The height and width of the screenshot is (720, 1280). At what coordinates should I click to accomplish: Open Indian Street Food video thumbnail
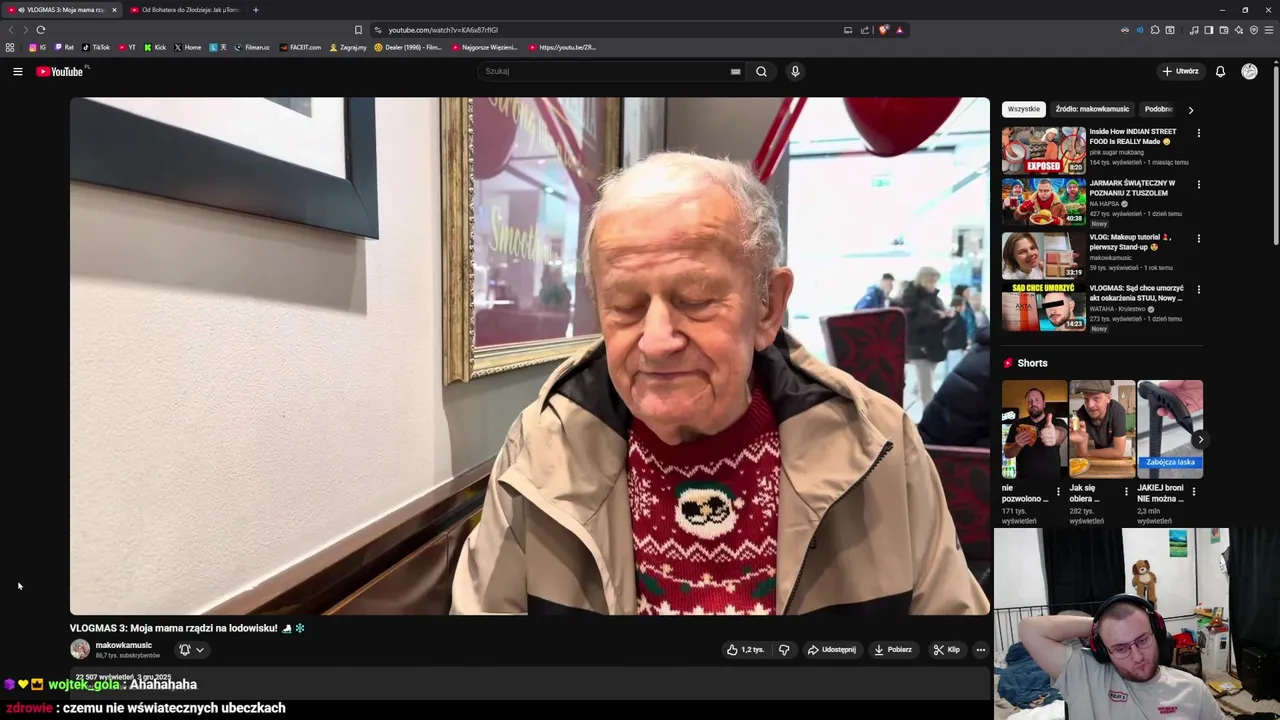pos(1044,150)
